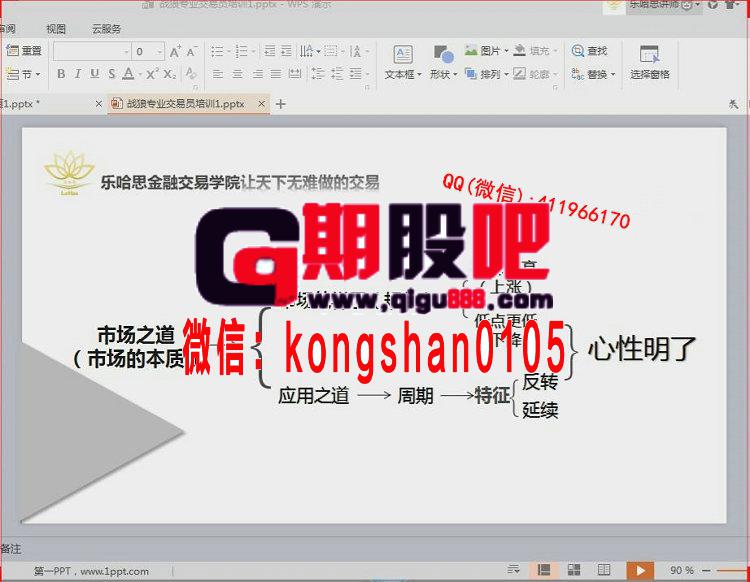This screenshot has width=750, height=582.
Task: Toggle Subscript formatting
Action: [x=169, y=74]
